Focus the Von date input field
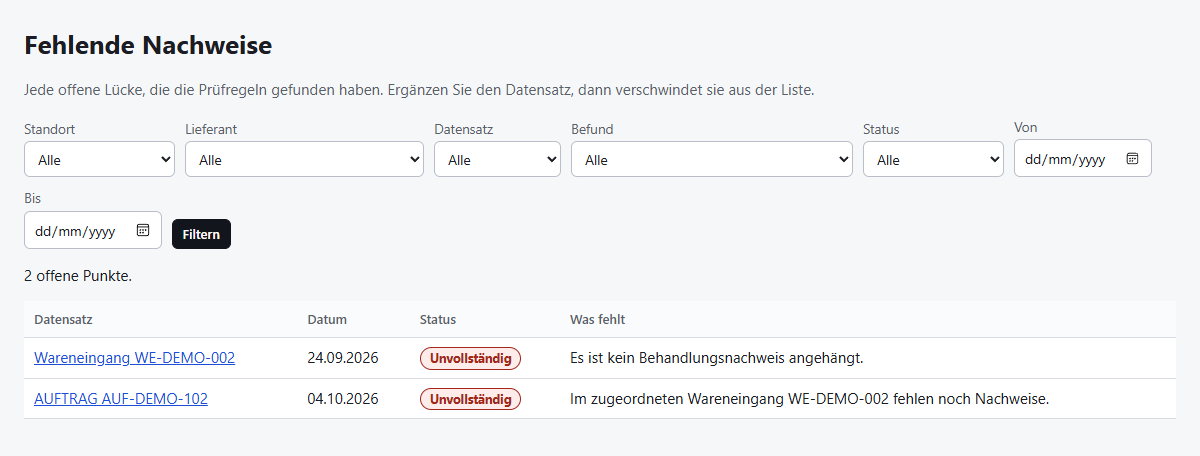This screenshot has width=1200, height=456. click(1083, 158)
